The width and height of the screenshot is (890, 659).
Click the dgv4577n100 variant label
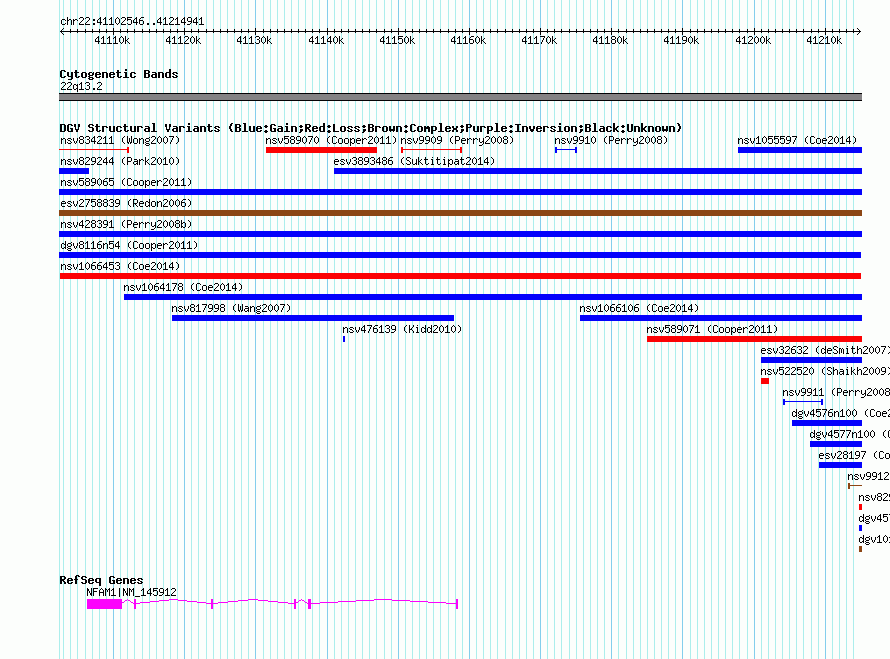[x=849, y=434]
